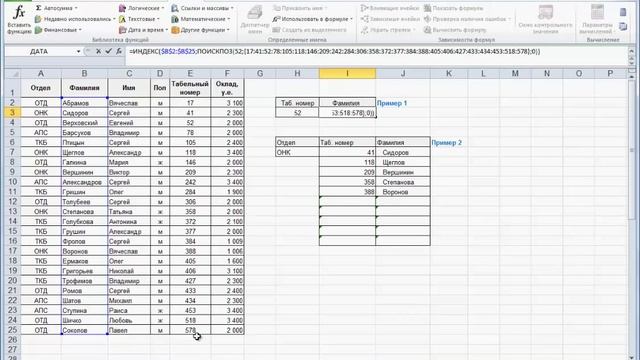Click the Insert Function fx ribbon button
This screenshot has width=640, height=360.
coord(19,19)
